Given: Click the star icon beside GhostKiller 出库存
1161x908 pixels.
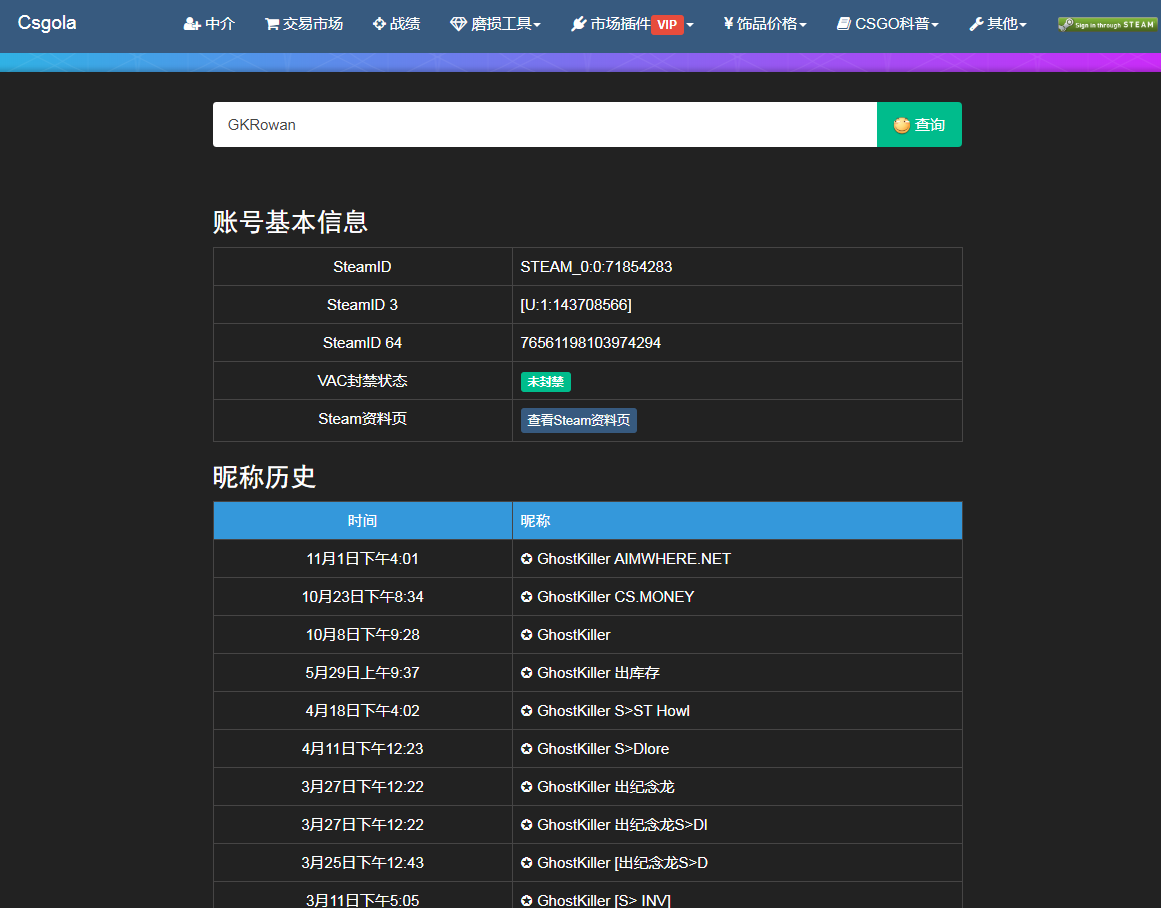Looking at the screenshot, I should pyautogui.click(x=526, y=673).
